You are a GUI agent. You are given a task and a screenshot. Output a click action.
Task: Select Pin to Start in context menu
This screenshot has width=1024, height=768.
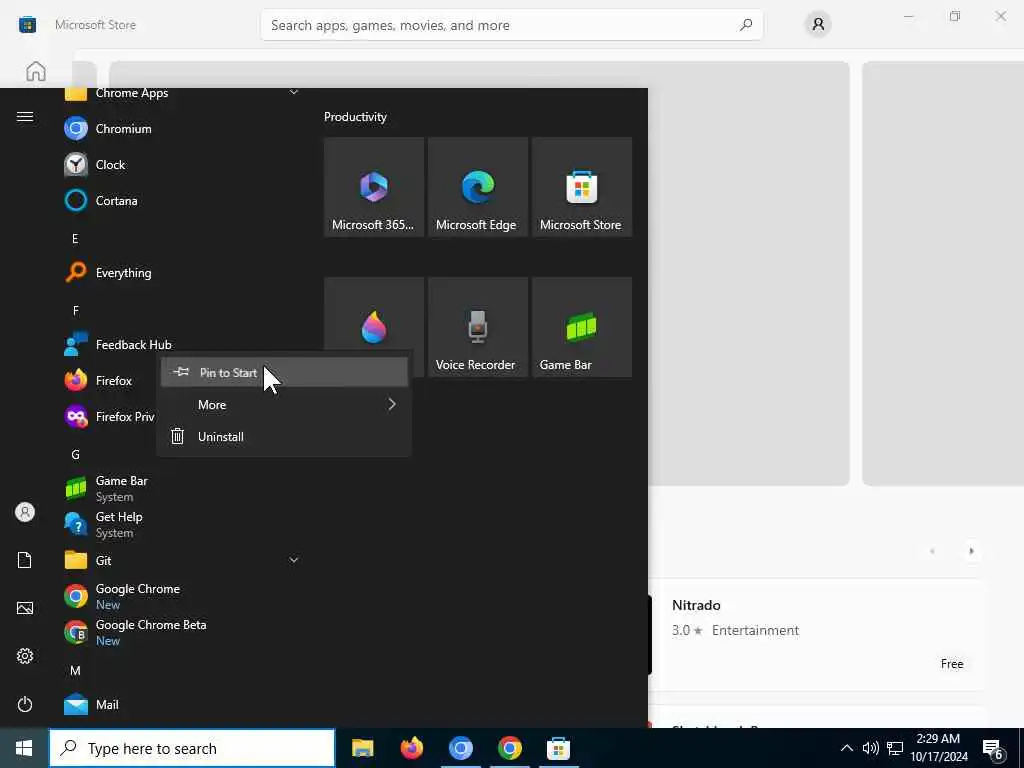click(x=284, y=372)
